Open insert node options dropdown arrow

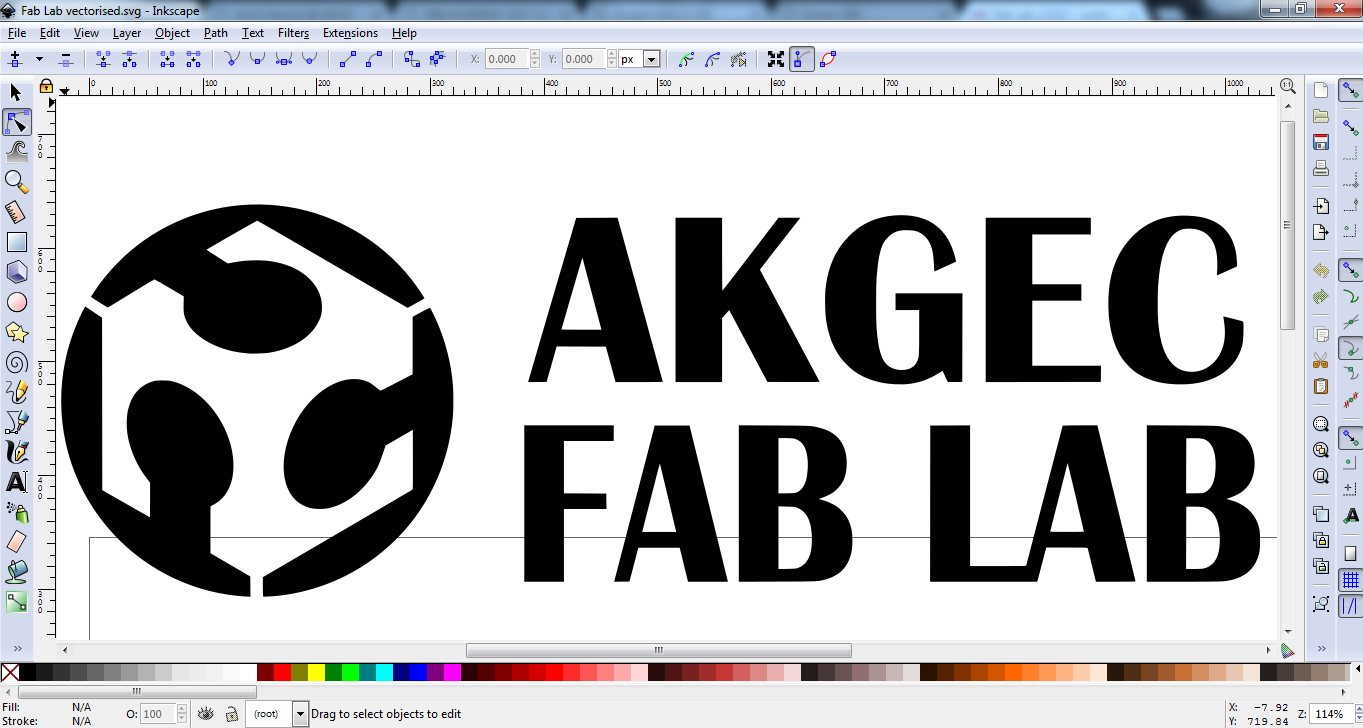pyautogui.click(x=39, y=59)
